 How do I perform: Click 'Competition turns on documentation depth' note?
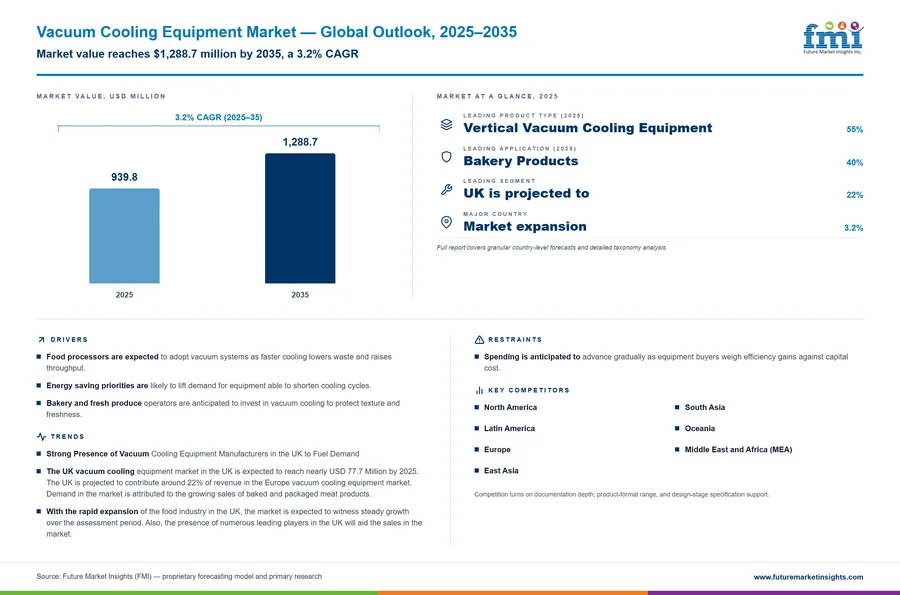622,495
